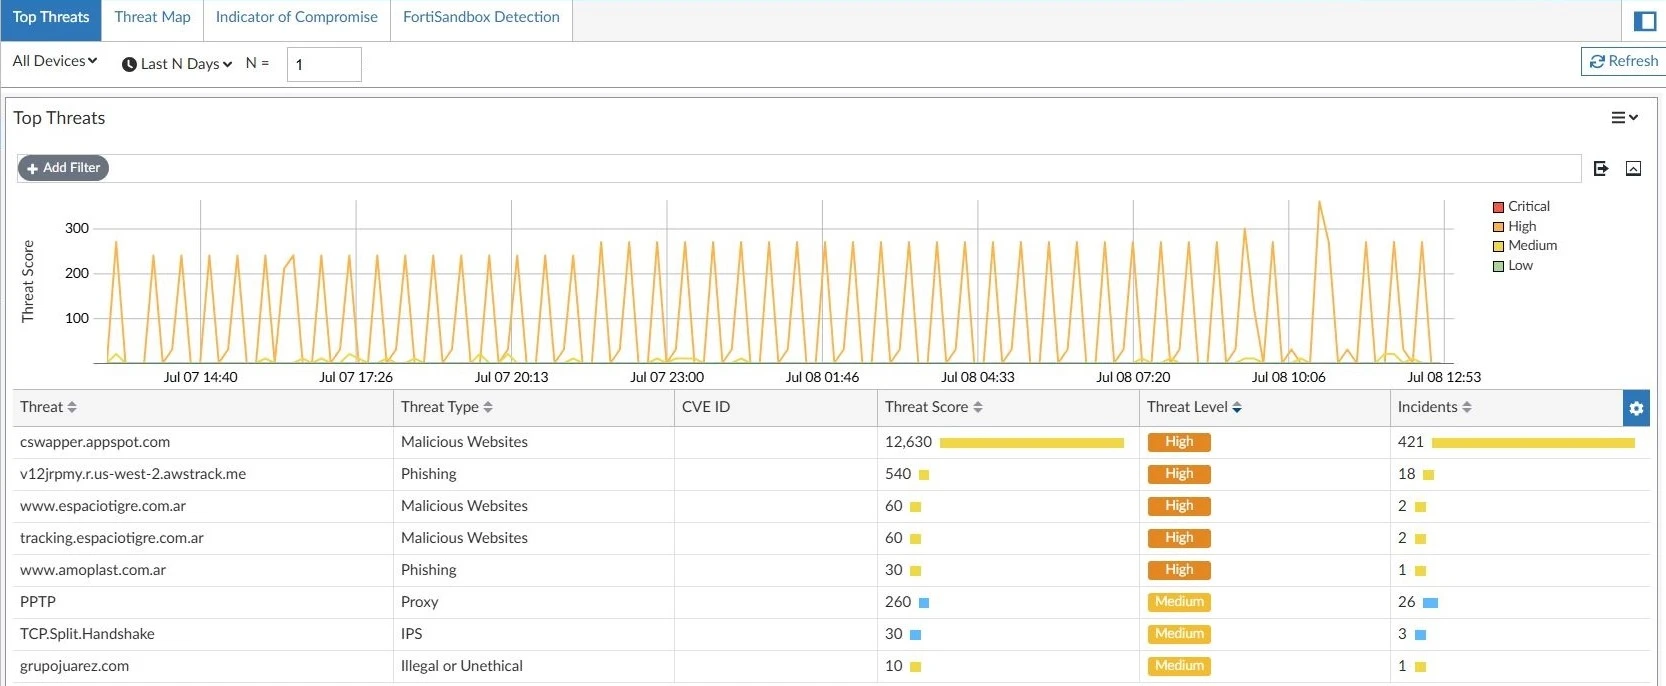
Task: Click the save chart as image icon
Action: pyautogui.click(x=1633, y=169)
